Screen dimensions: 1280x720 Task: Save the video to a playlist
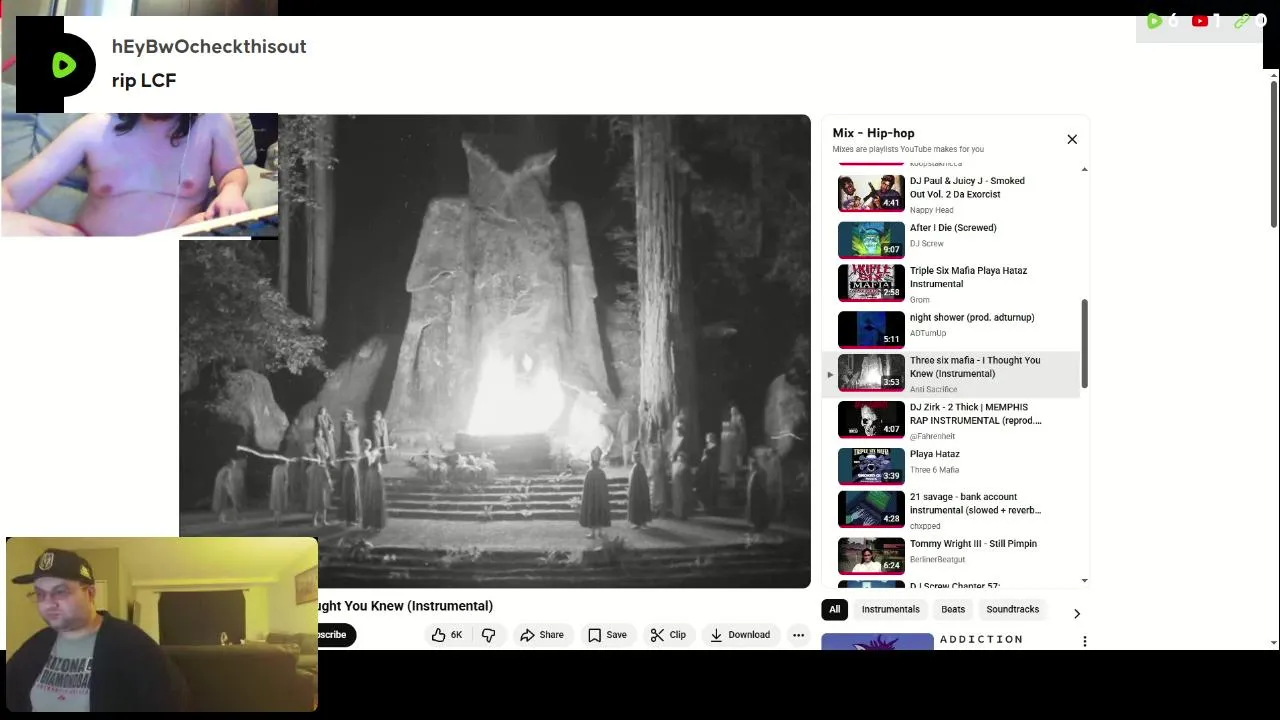tap(607, 635)
